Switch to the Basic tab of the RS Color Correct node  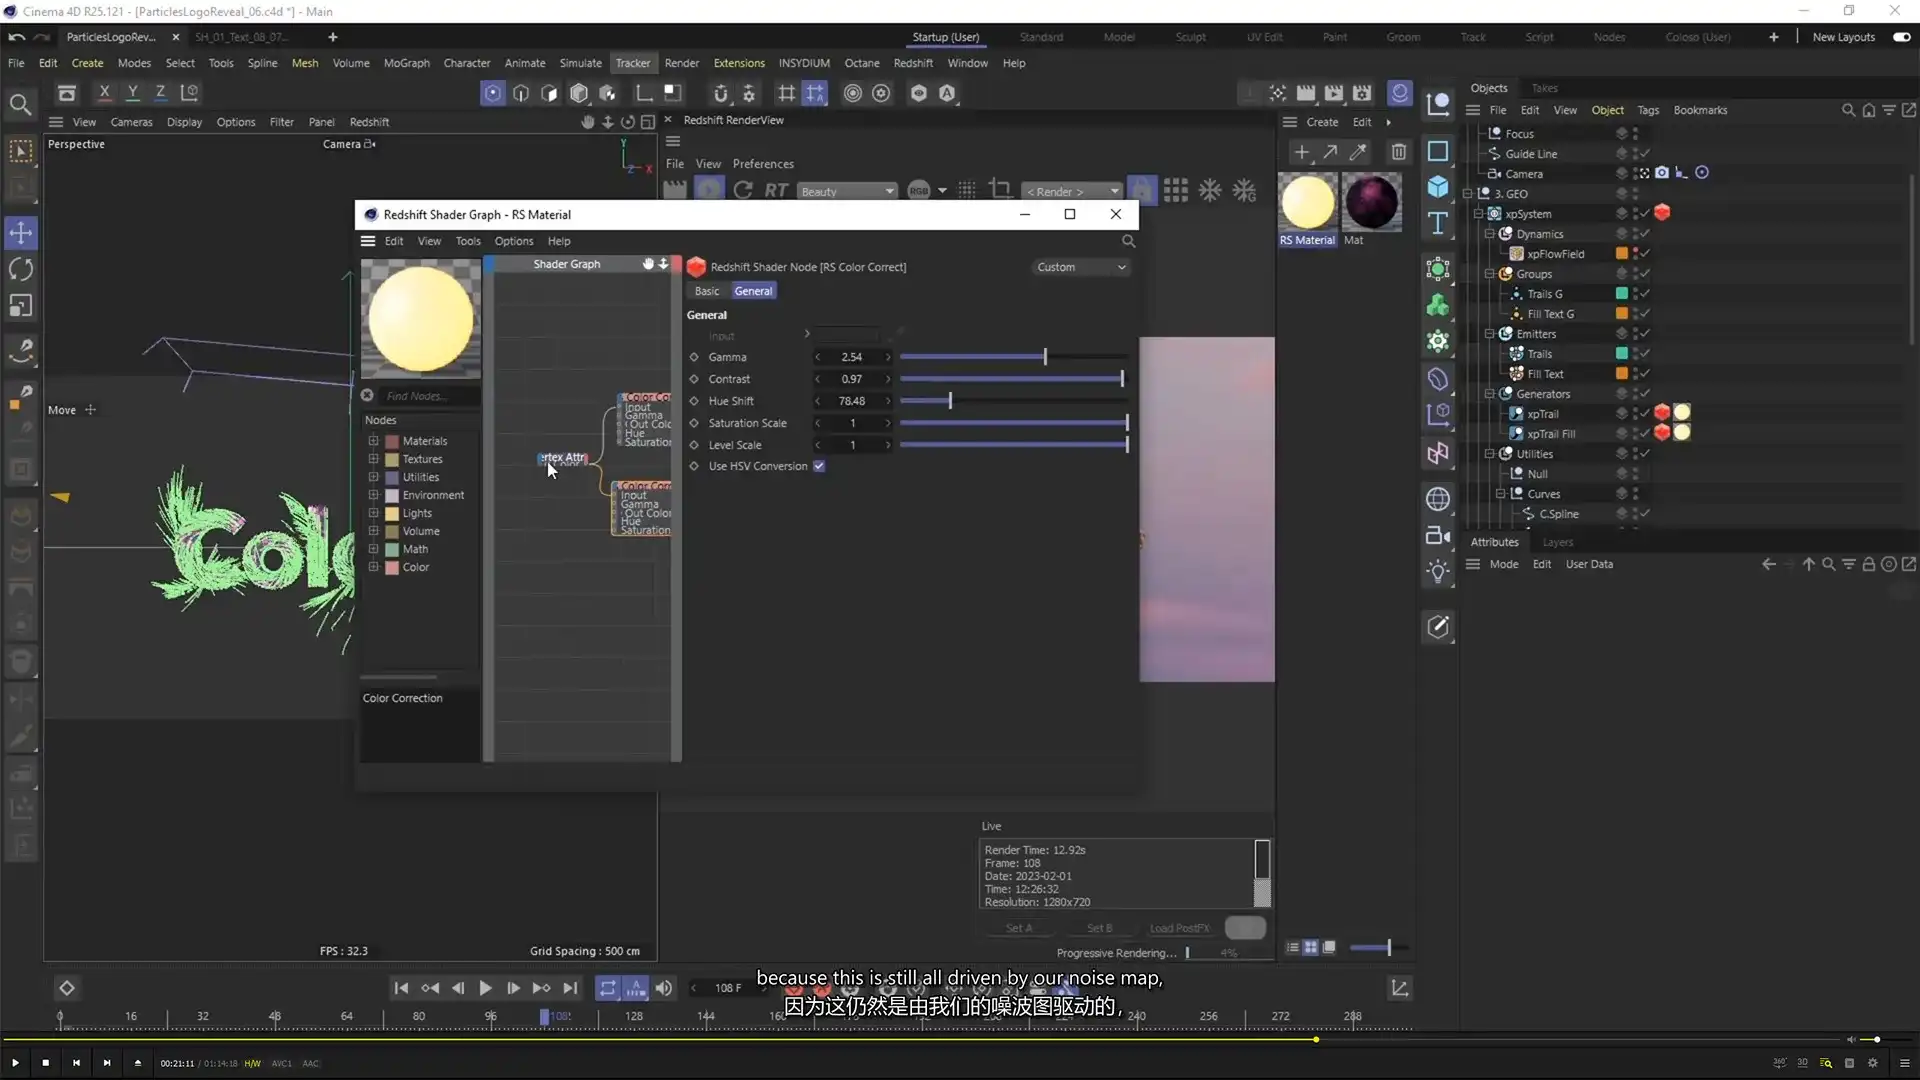tap(707, 291)
